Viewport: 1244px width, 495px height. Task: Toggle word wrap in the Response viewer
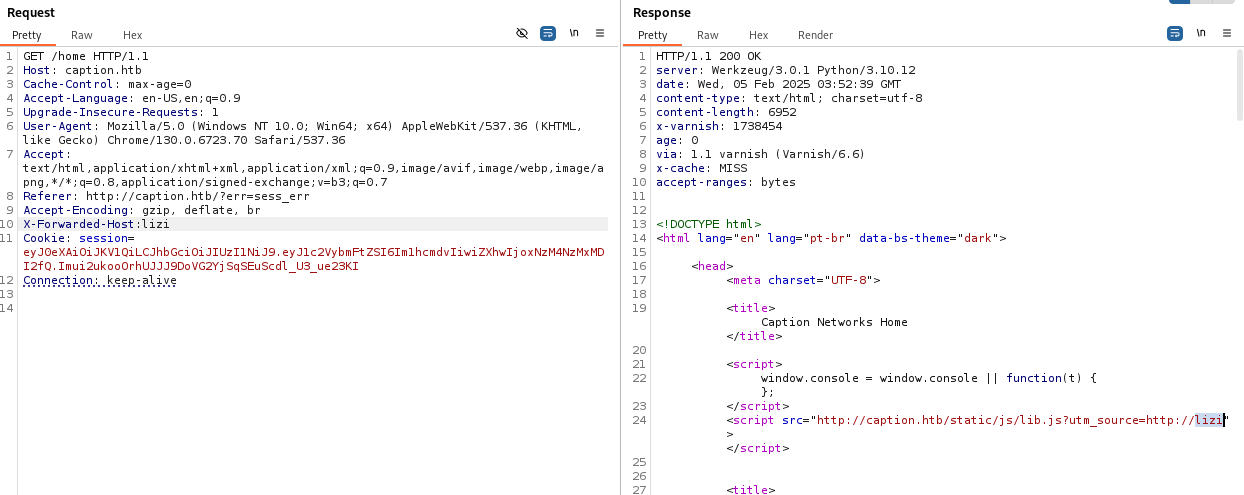[x=1175, y=33]
